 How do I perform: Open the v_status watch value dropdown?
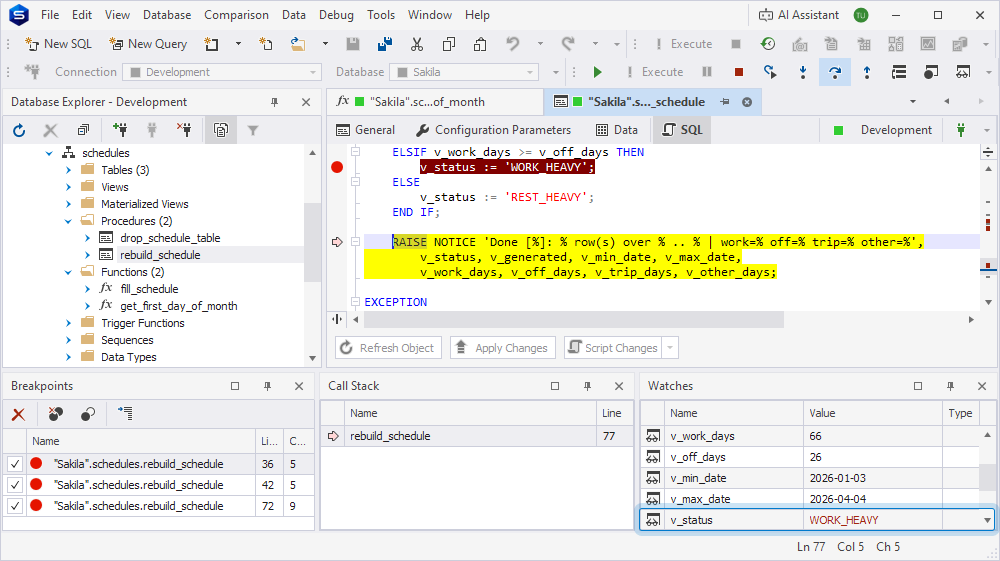[x=987, y=520]
